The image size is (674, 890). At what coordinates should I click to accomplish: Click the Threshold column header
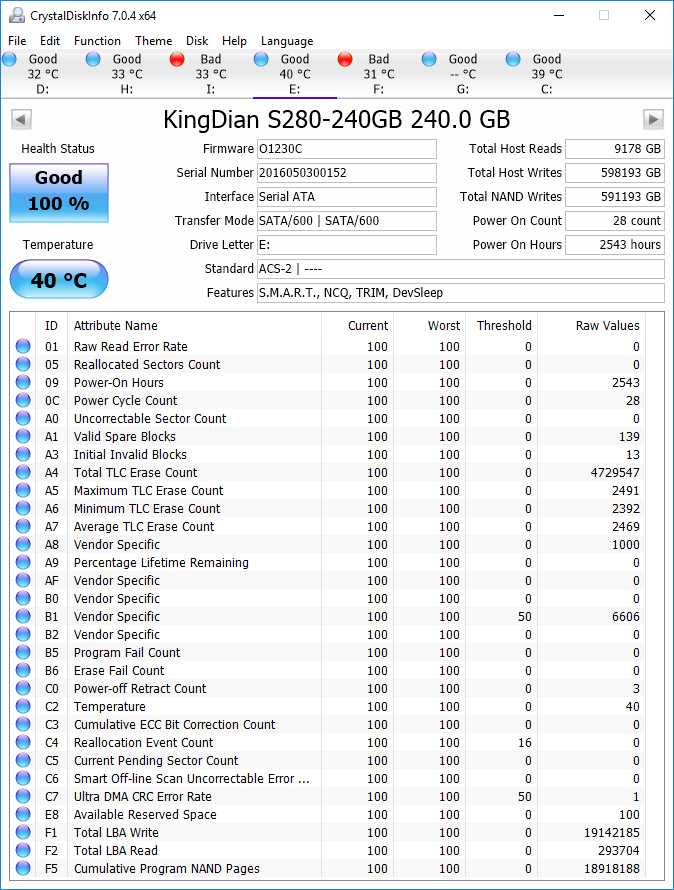502,326
